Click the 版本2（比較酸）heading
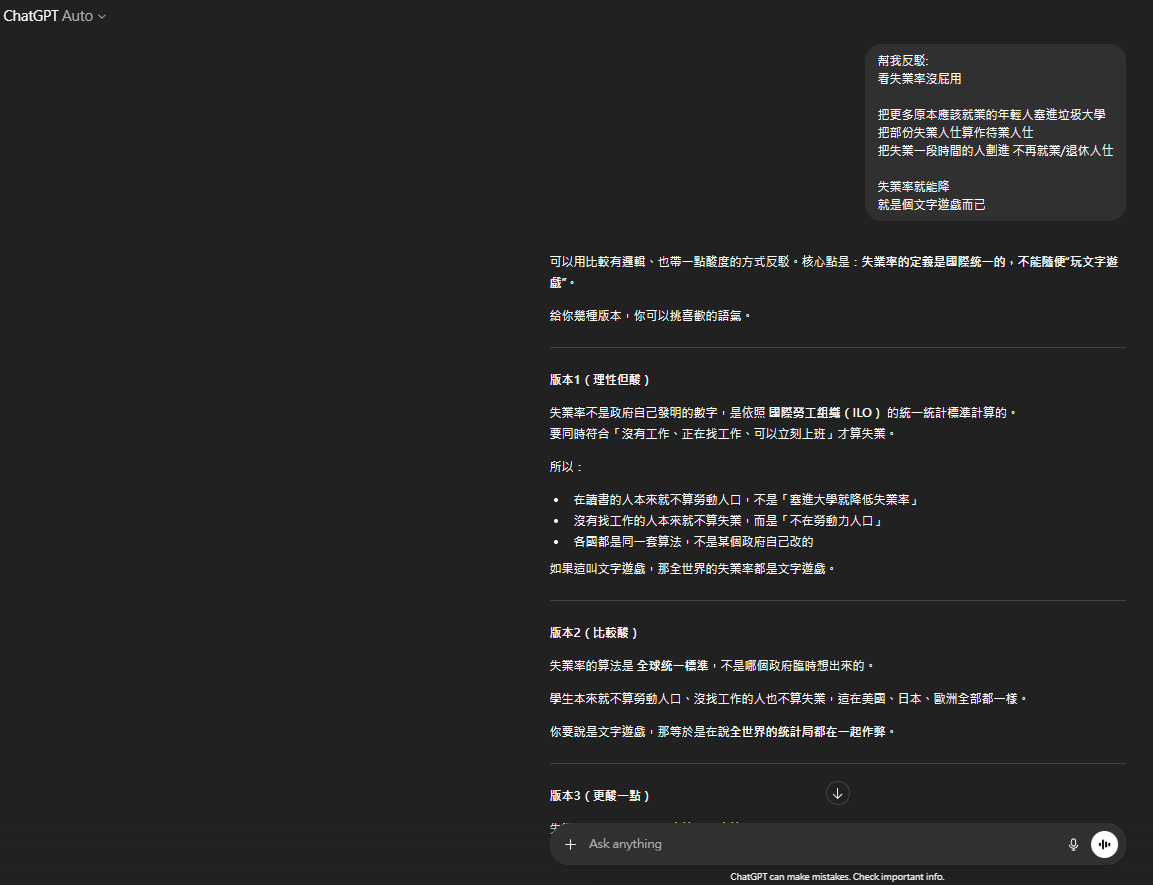The image size is (1153, 885). pos(594,633)
